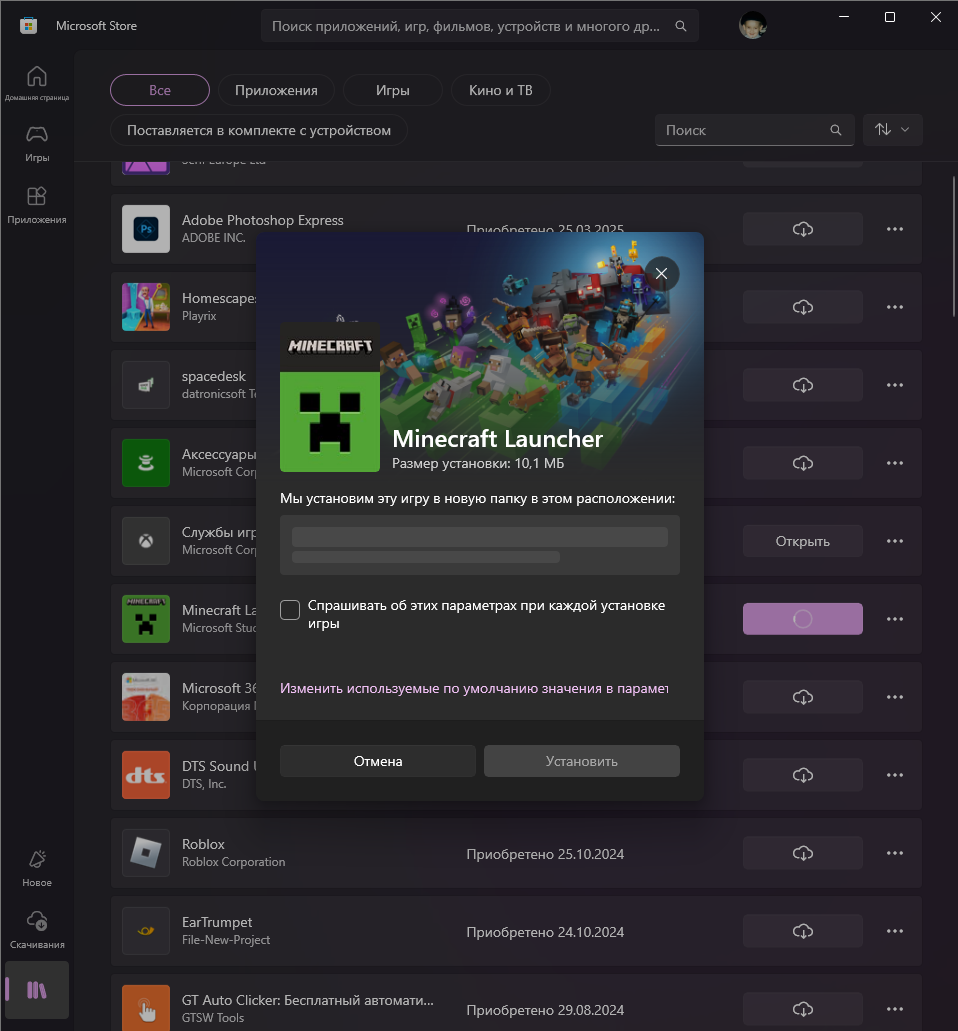Download DTS Sound via cloud button
The height and width of the screenshot is (1031, 958).
tap(802, 775)
